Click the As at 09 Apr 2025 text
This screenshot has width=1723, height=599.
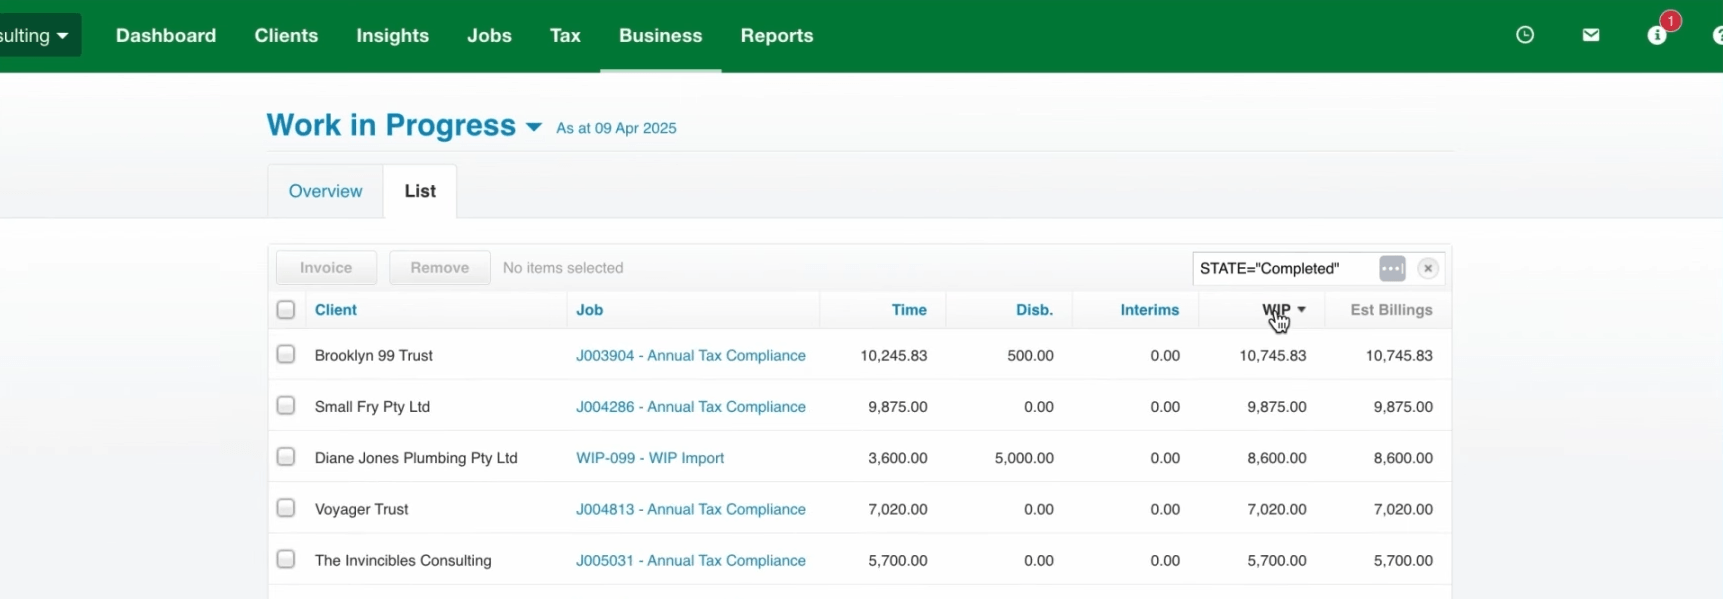(616, 128)
